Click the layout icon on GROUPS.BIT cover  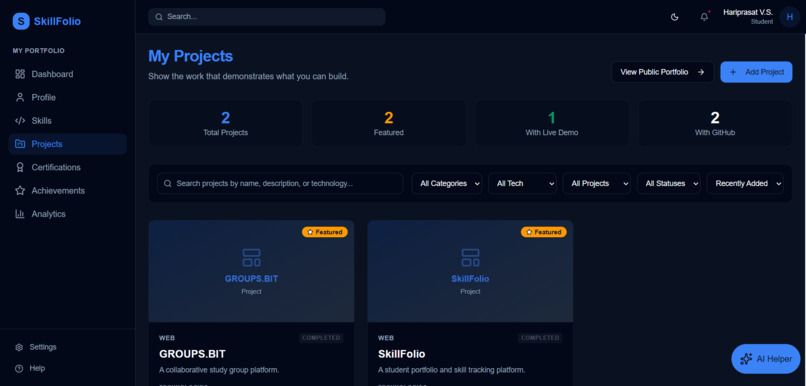pyautogui.click(x=251, y=258)
